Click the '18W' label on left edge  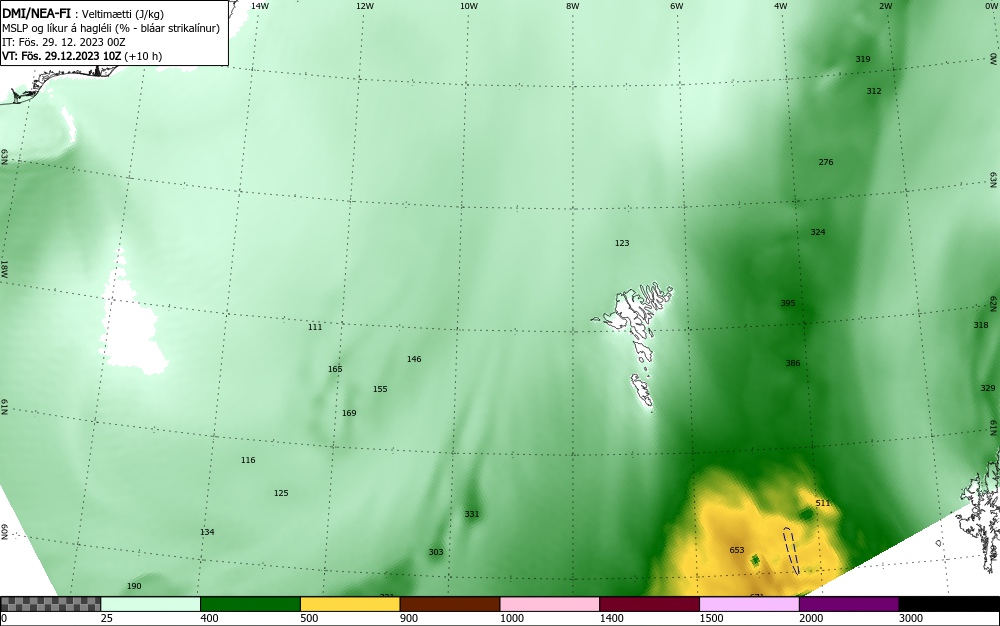click(x=4, y=268)
